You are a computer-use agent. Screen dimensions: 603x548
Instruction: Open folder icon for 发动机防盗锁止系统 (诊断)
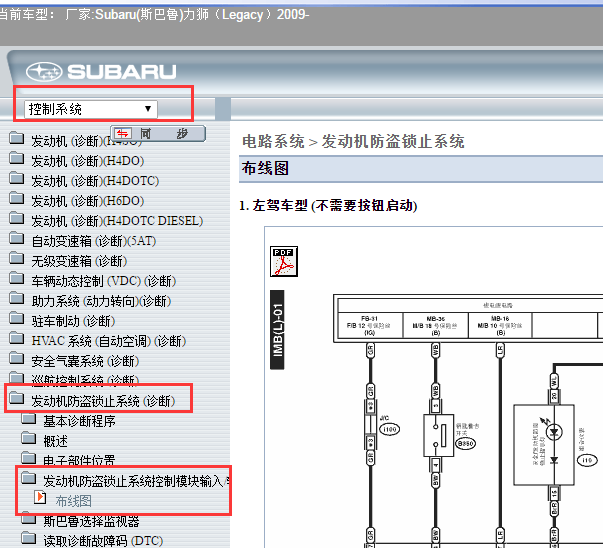(17, 398)
